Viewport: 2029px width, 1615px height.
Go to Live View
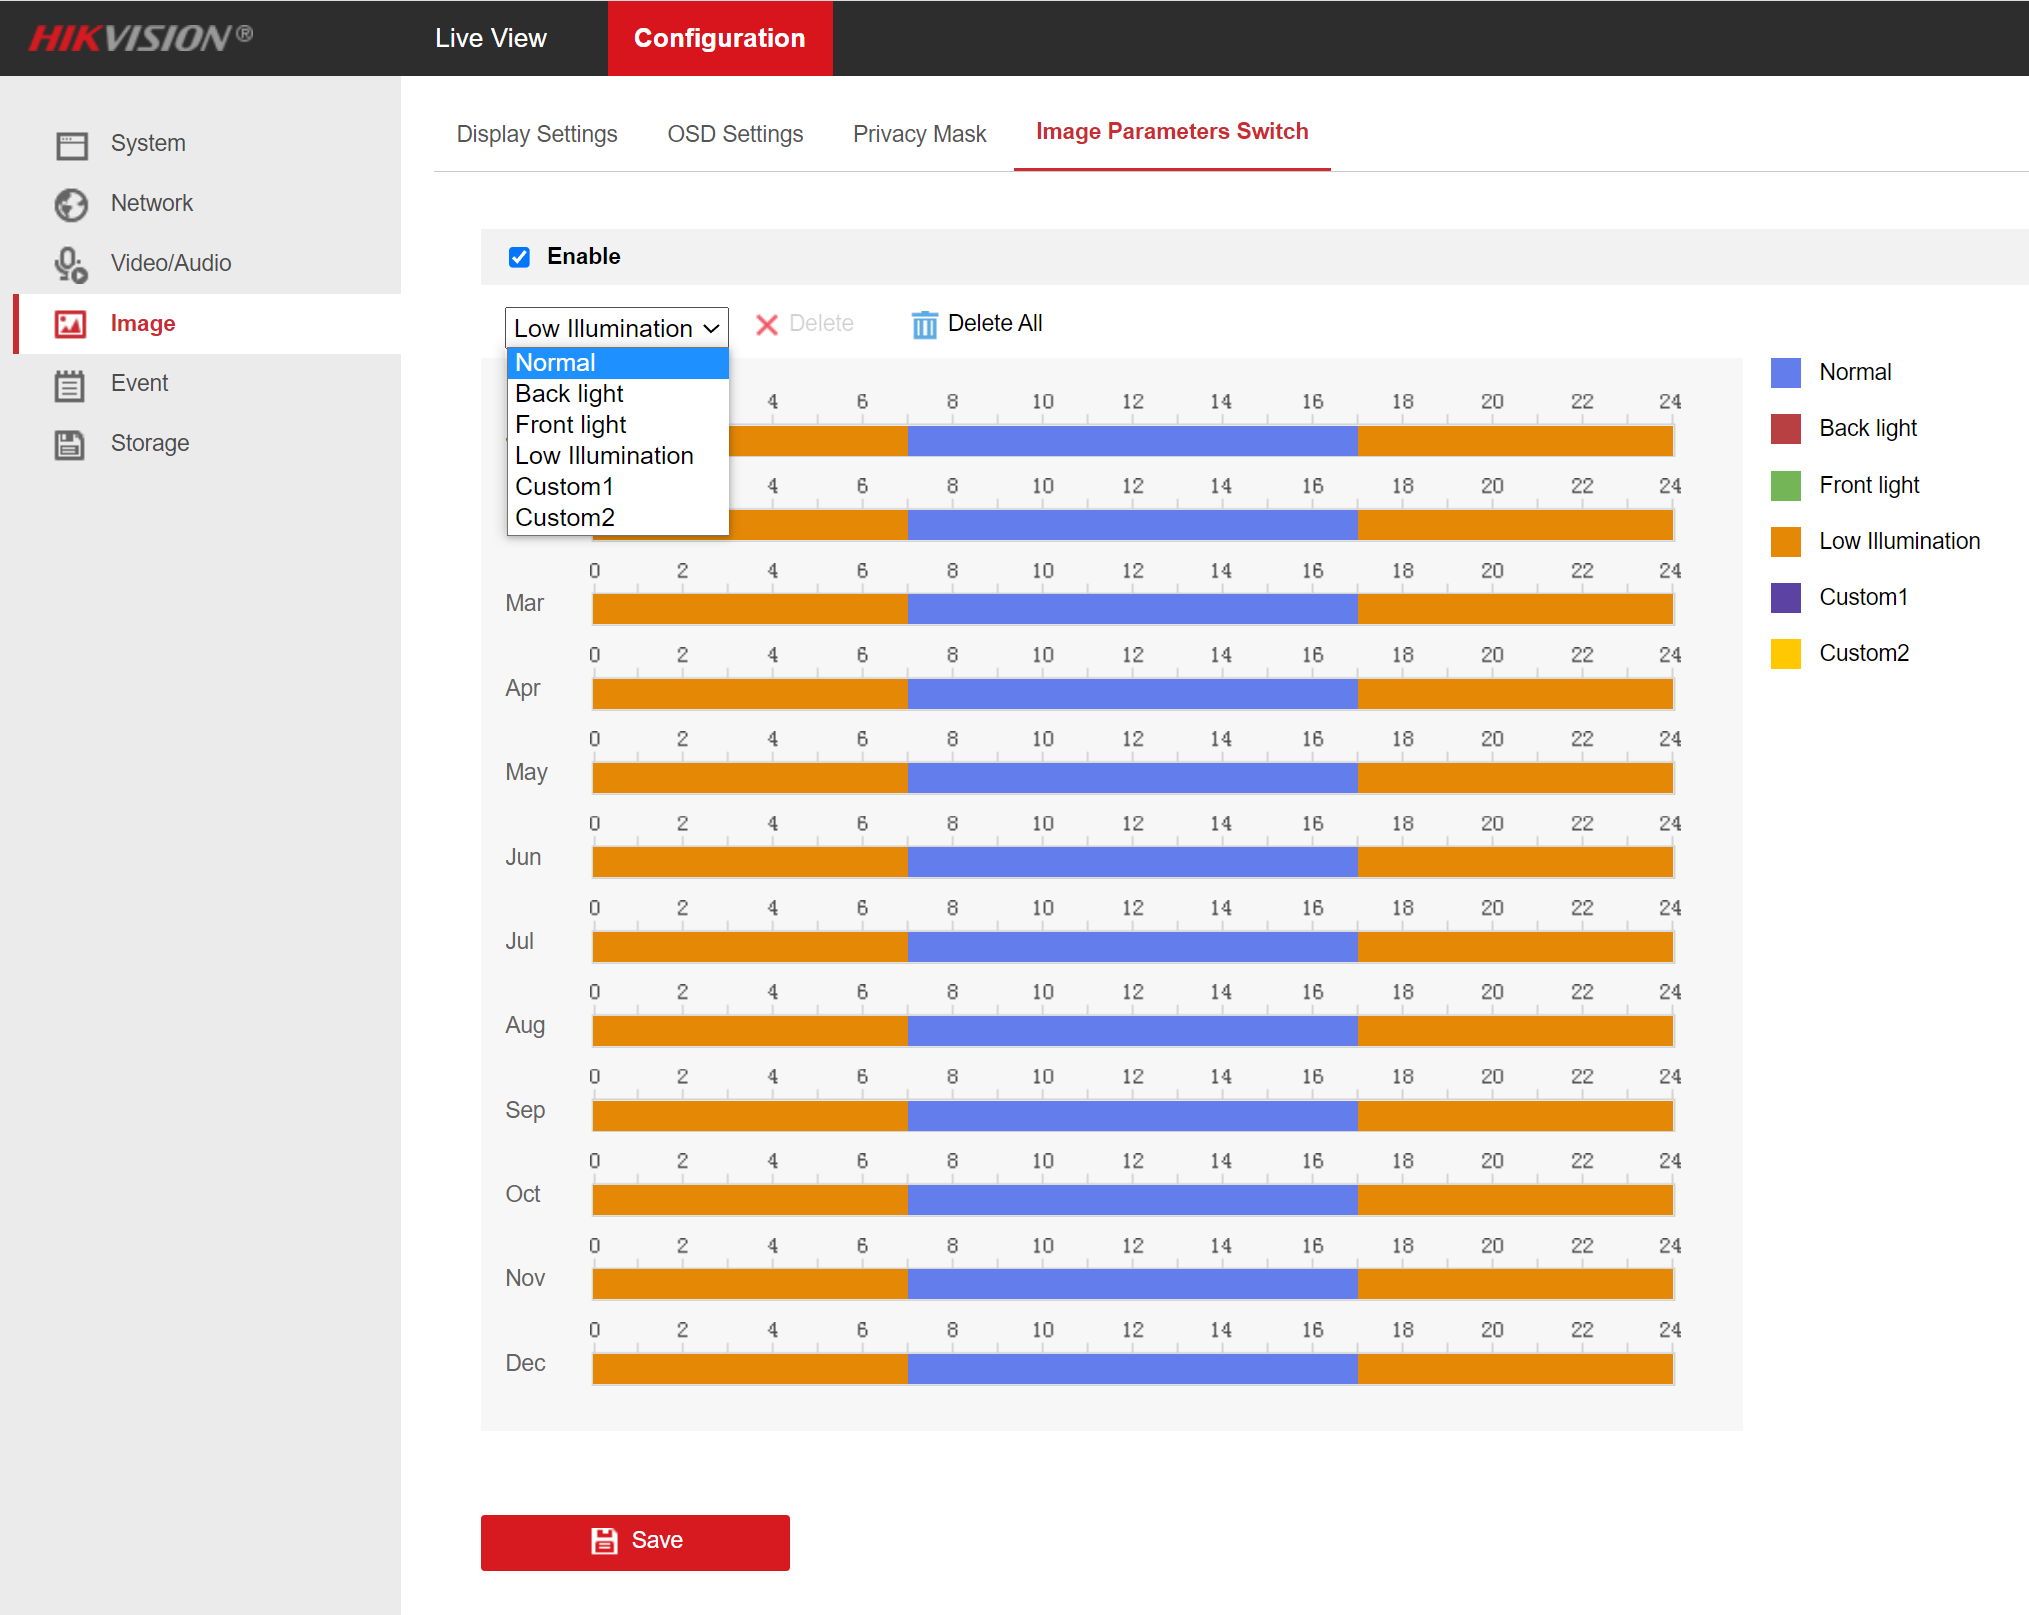pos(490,38)
